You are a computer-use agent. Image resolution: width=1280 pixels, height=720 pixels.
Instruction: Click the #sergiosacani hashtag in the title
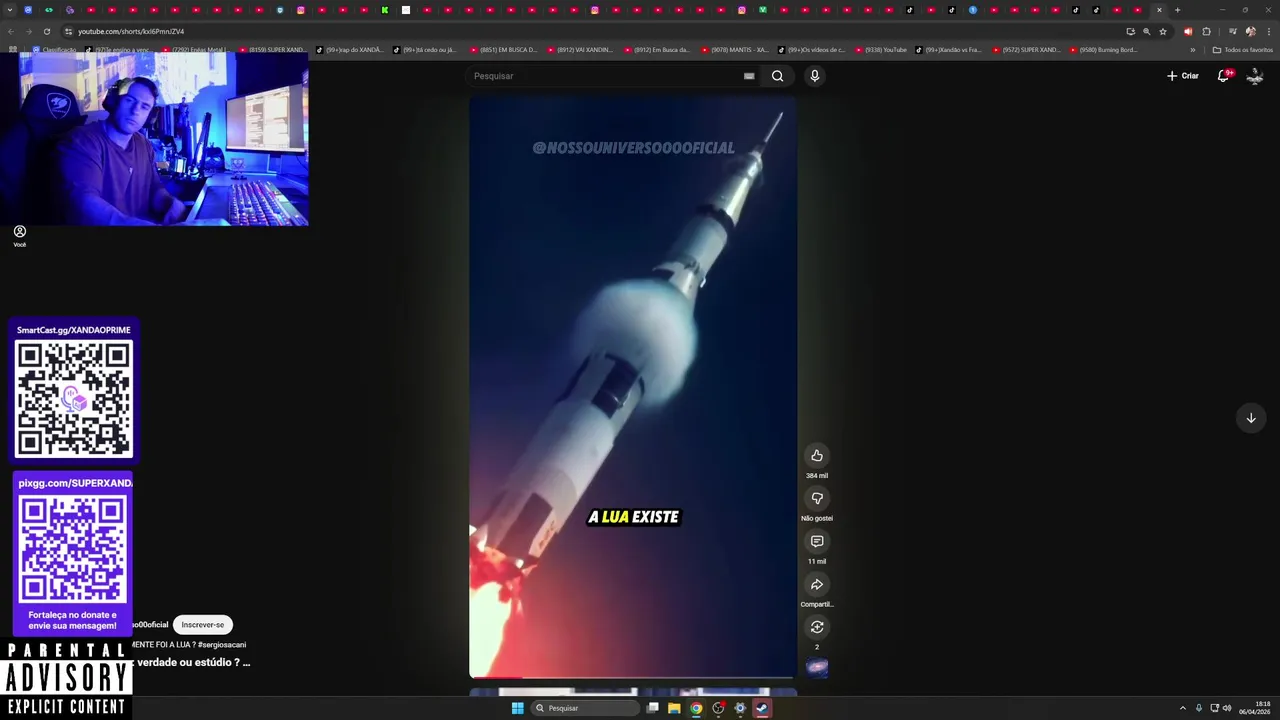pos(222,645)
